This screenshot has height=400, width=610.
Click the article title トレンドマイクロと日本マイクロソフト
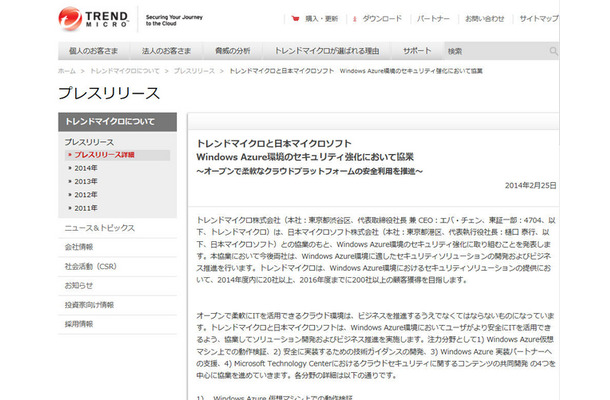coord(274,144)
